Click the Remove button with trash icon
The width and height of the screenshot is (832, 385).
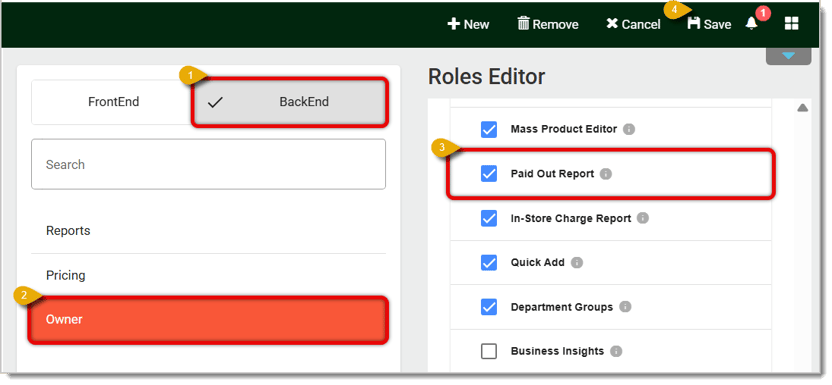click(x=548, y=24)
